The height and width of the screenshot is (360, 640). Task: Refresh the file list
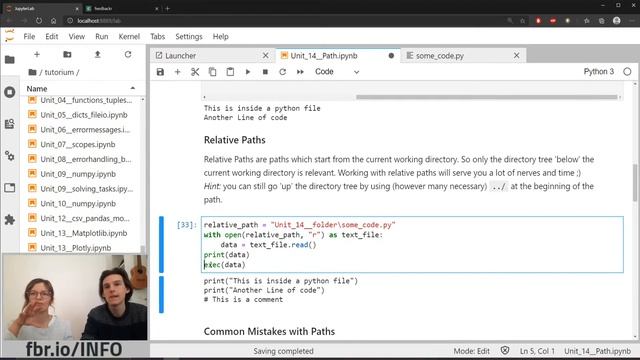pyautogui.click(x=128, y=54)
